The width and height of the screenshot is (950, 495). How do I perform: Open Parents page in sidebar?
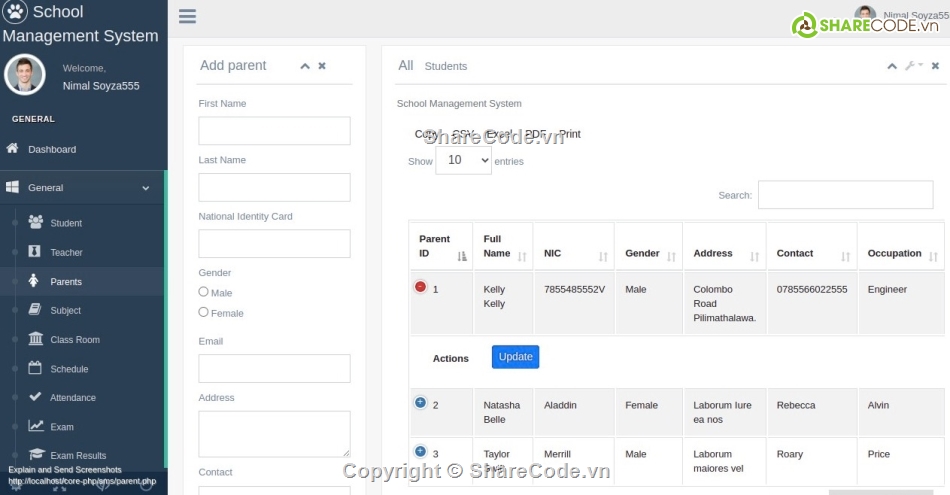(66, 282)
